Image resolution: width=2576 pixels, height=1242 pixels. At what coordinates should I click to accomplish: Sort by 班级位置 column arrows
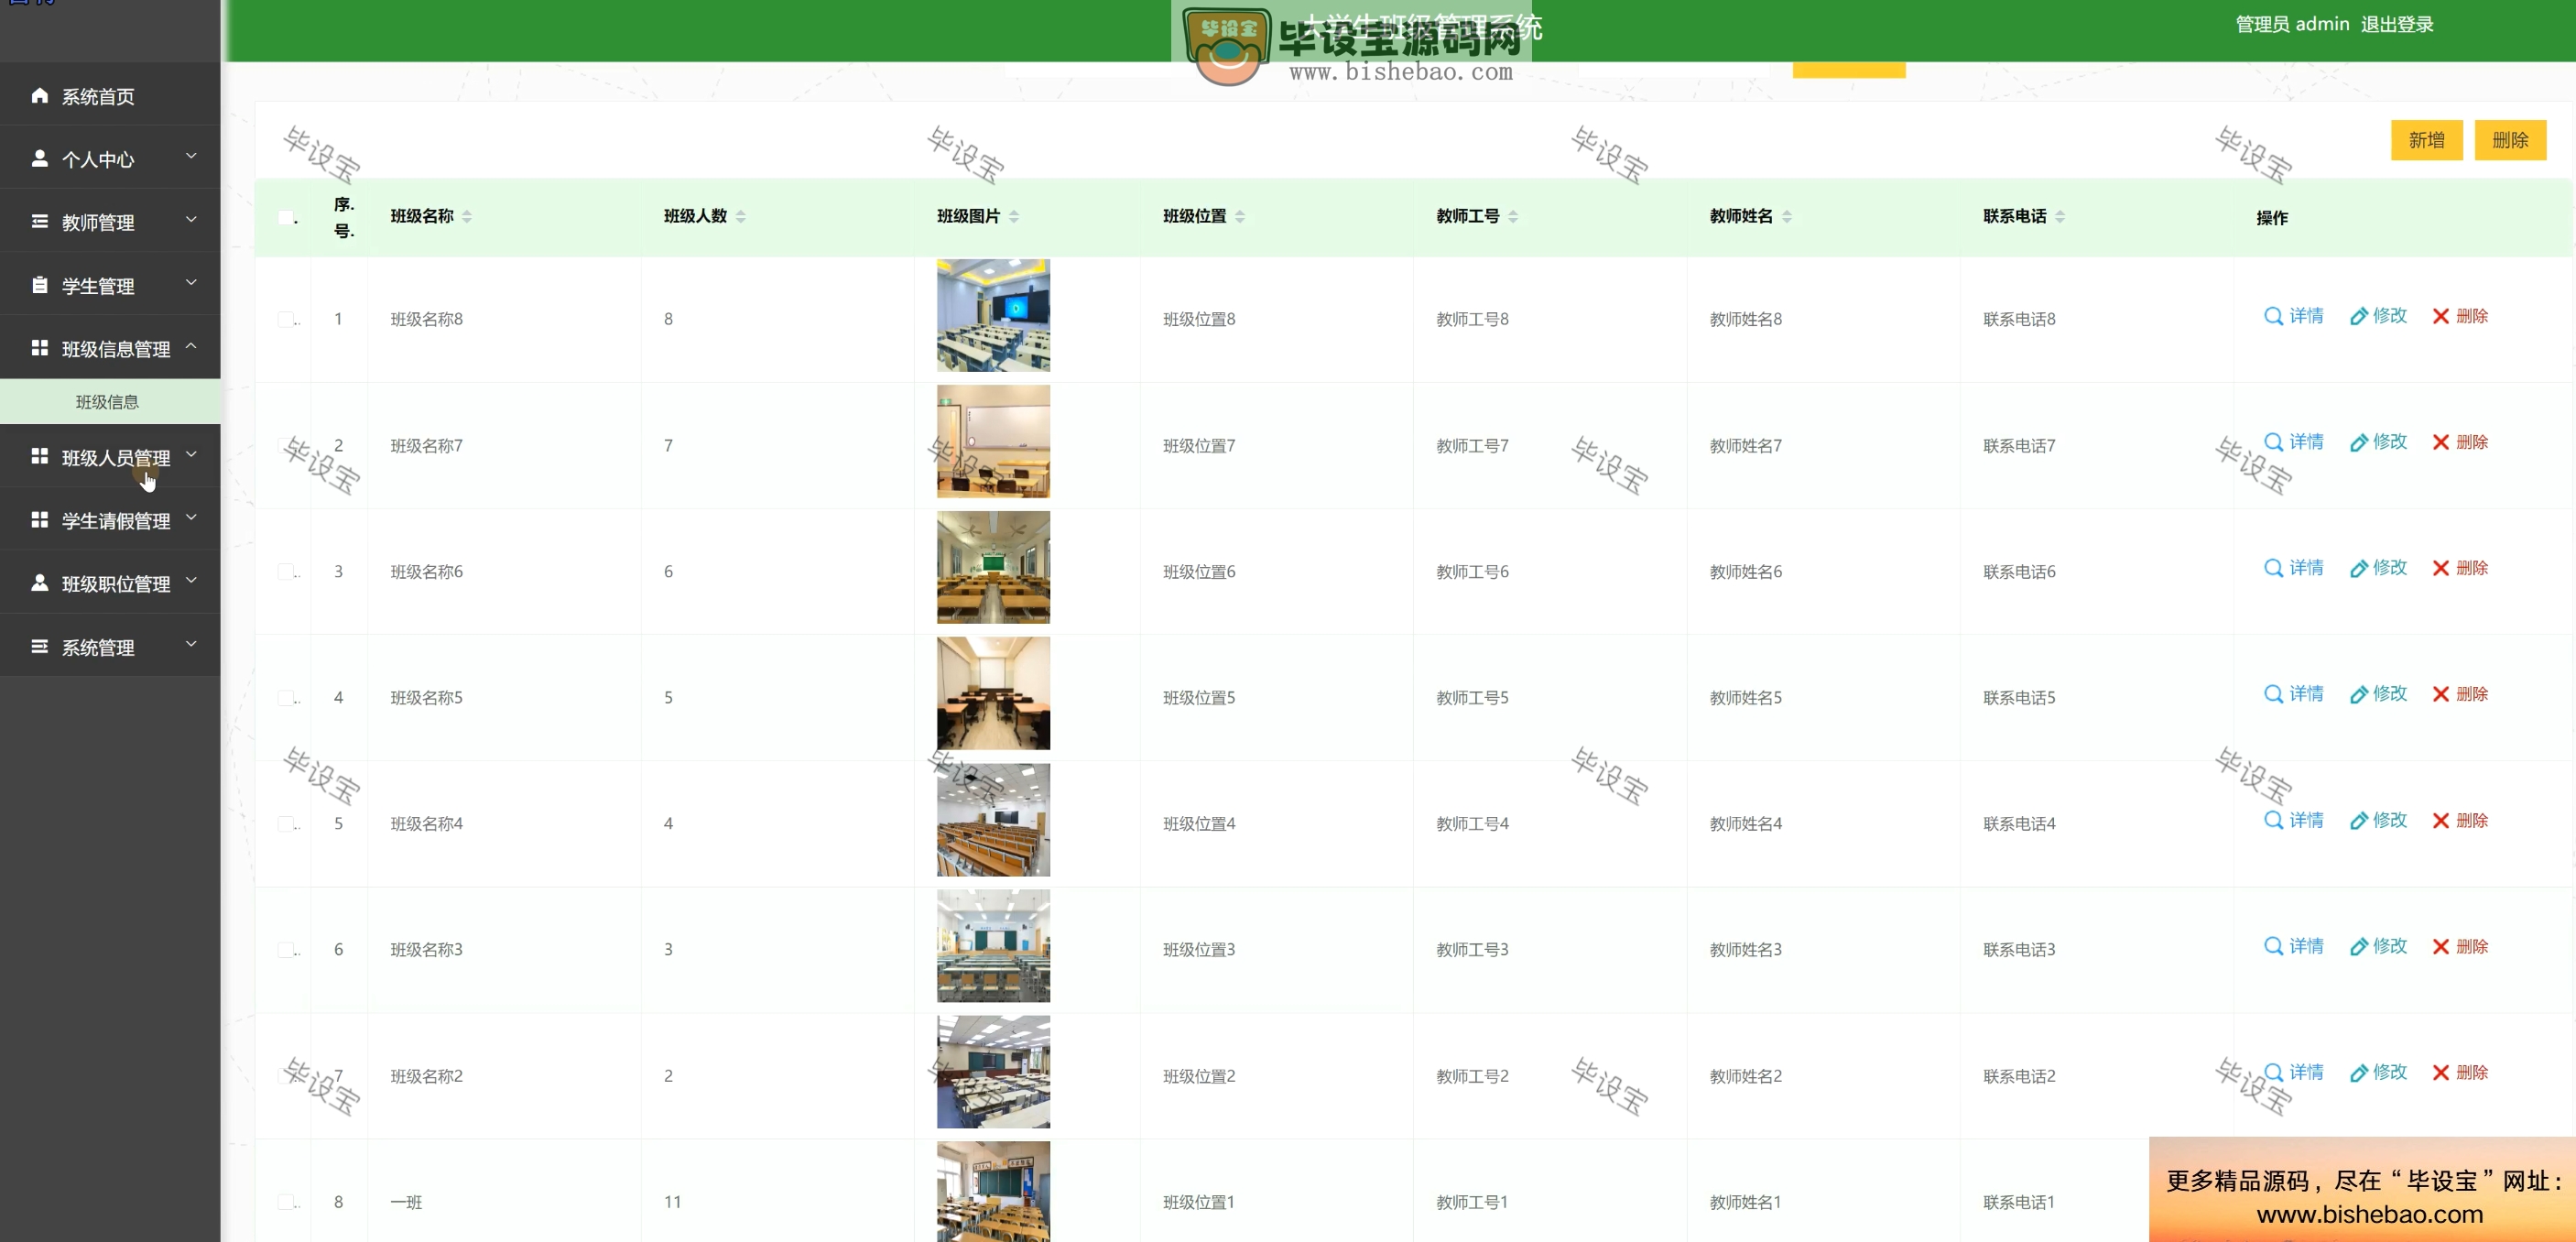coord(1240,216)
